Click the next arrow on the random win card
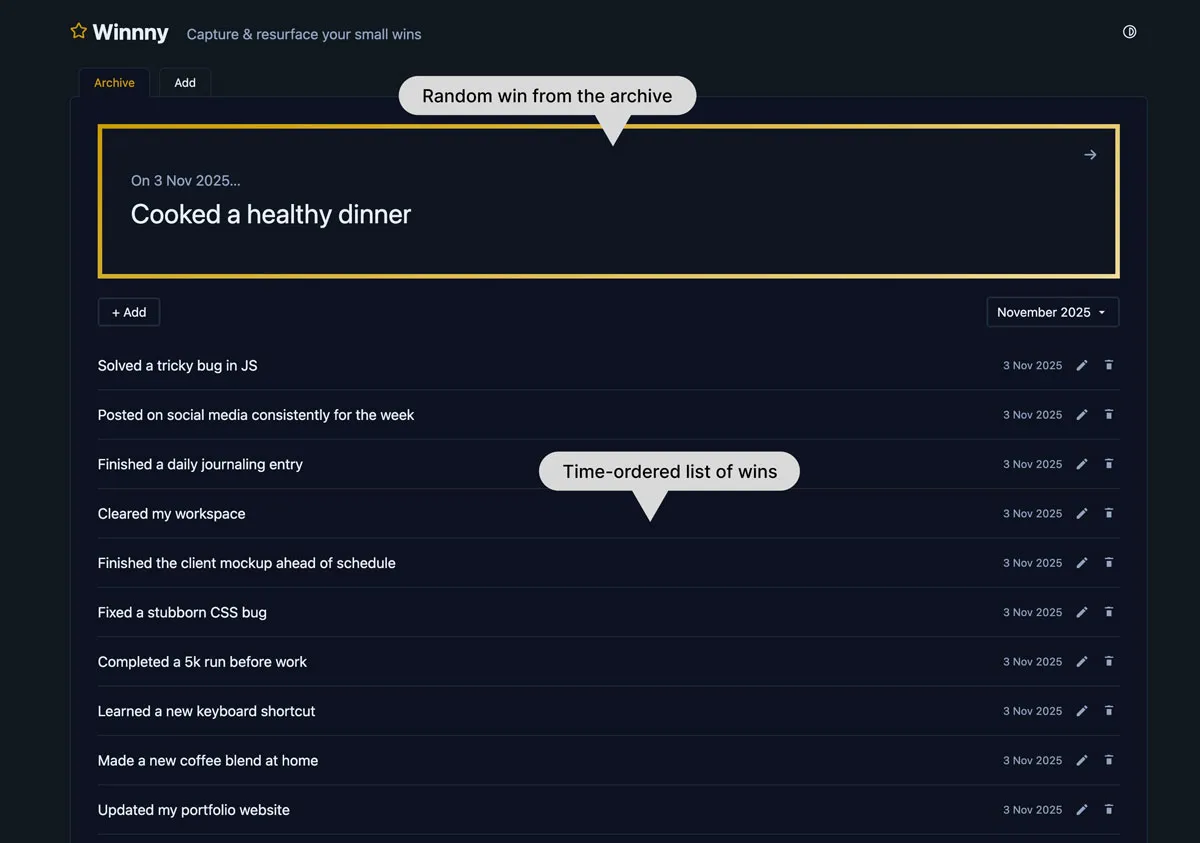This screenshot has width=1200, height=843. coord(1090,154)
